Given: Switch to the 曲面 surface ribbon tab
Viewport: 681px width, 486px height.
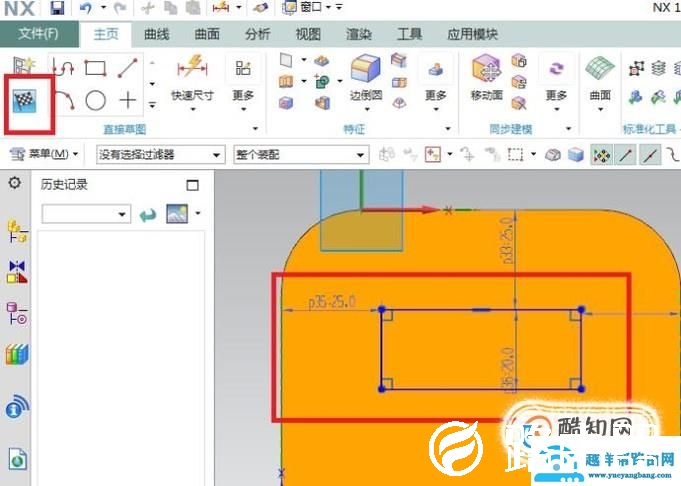Looking at the screenshot, I should click(207, 34).
